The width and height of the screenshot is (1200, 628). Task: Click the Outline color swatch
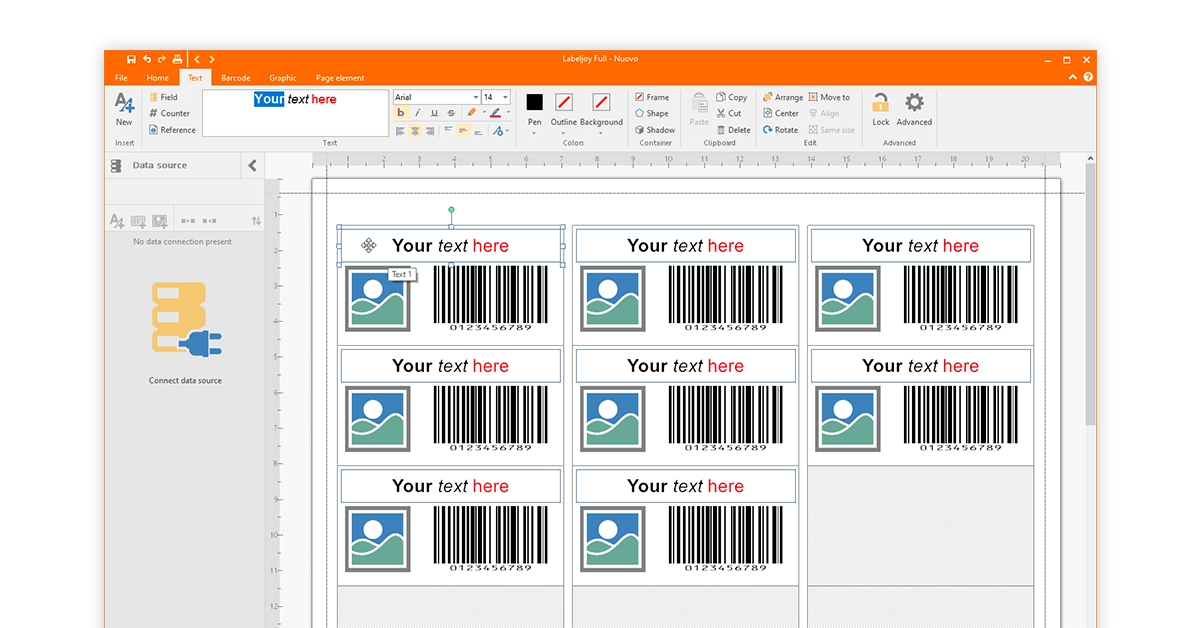[564, 102]
